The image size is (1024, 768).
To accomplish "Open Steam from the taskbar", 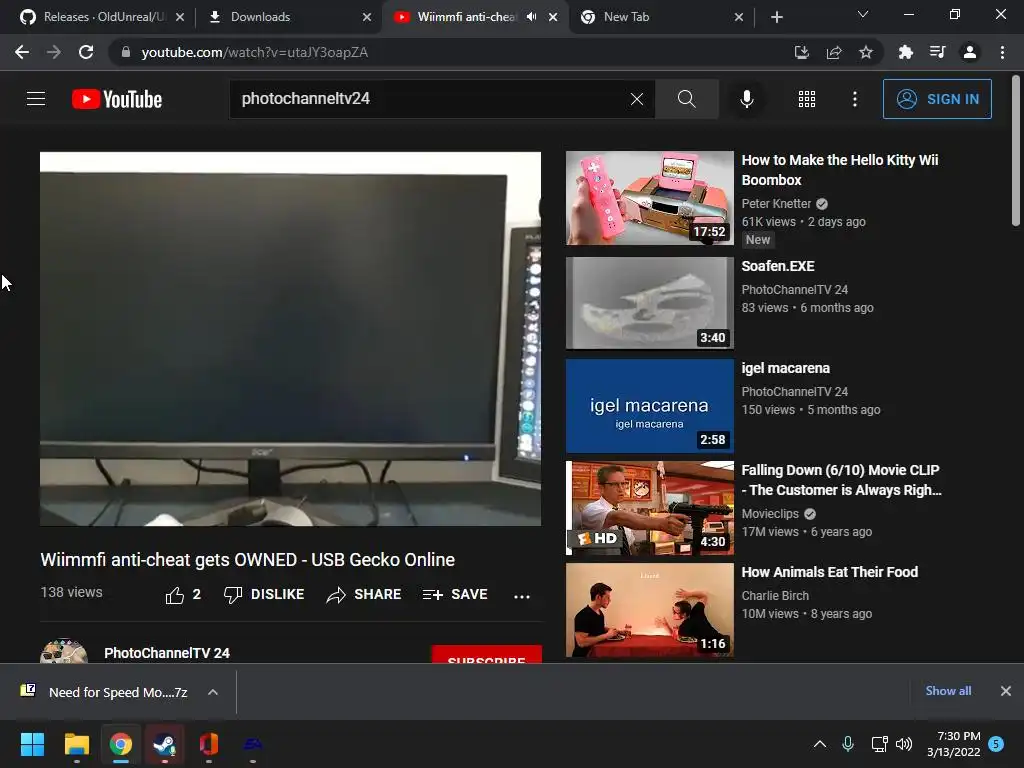I will pos(165,744).
